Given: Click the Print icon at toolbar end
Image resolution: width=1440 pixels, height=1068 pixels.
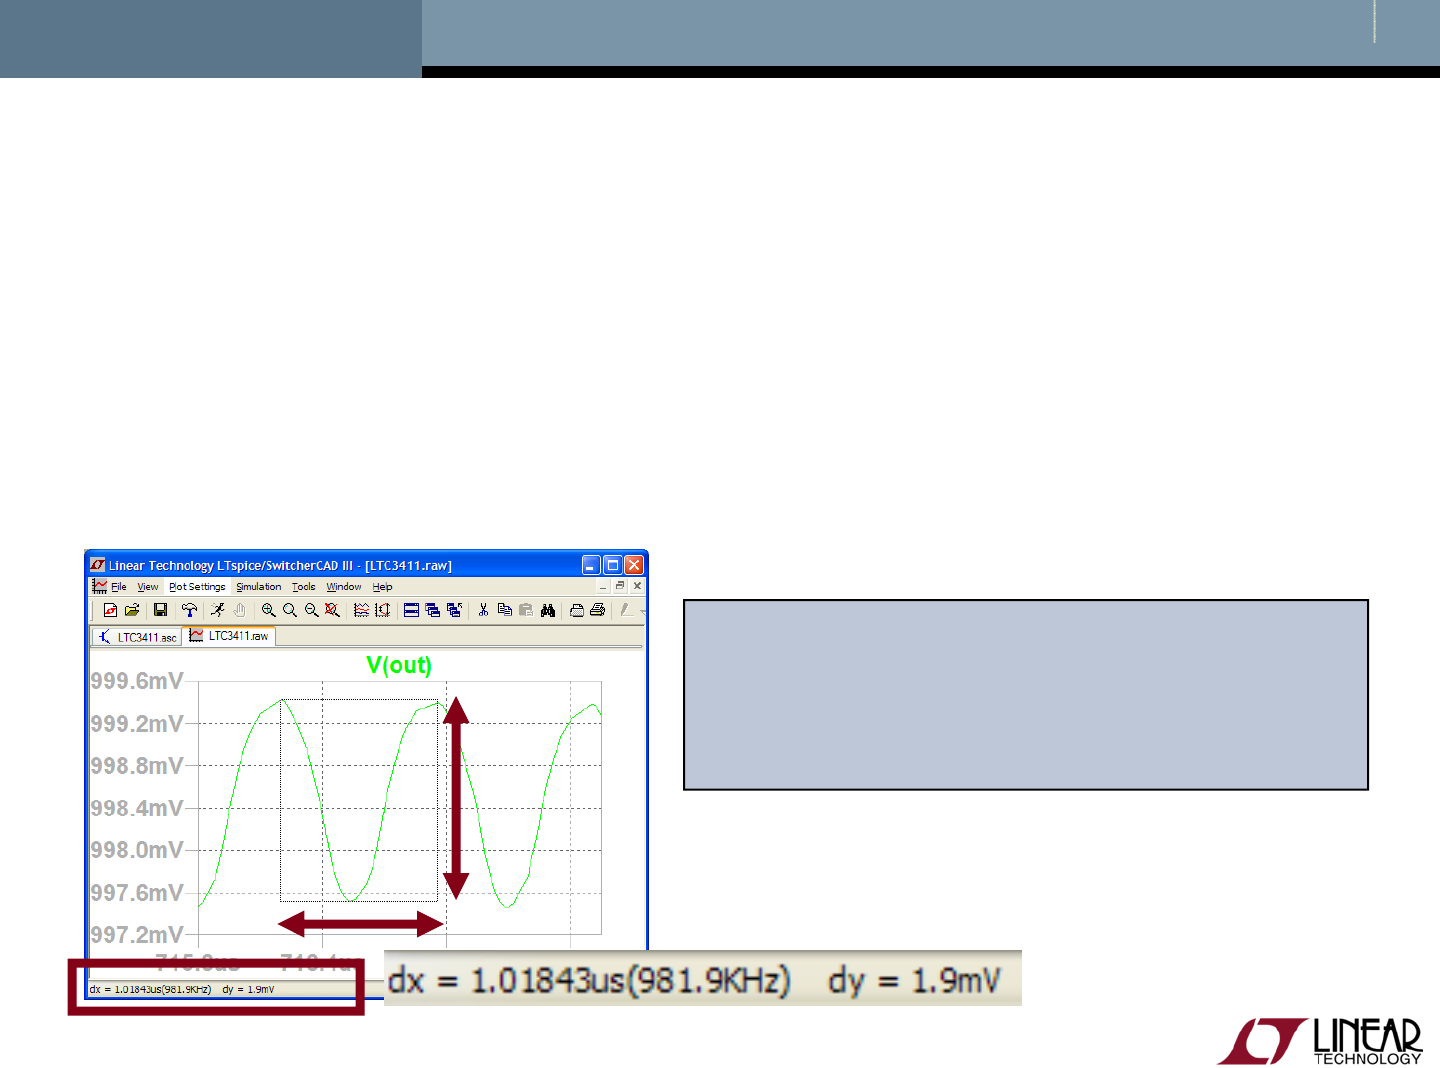Looking at the screenshot, I should tap(598, 610).
